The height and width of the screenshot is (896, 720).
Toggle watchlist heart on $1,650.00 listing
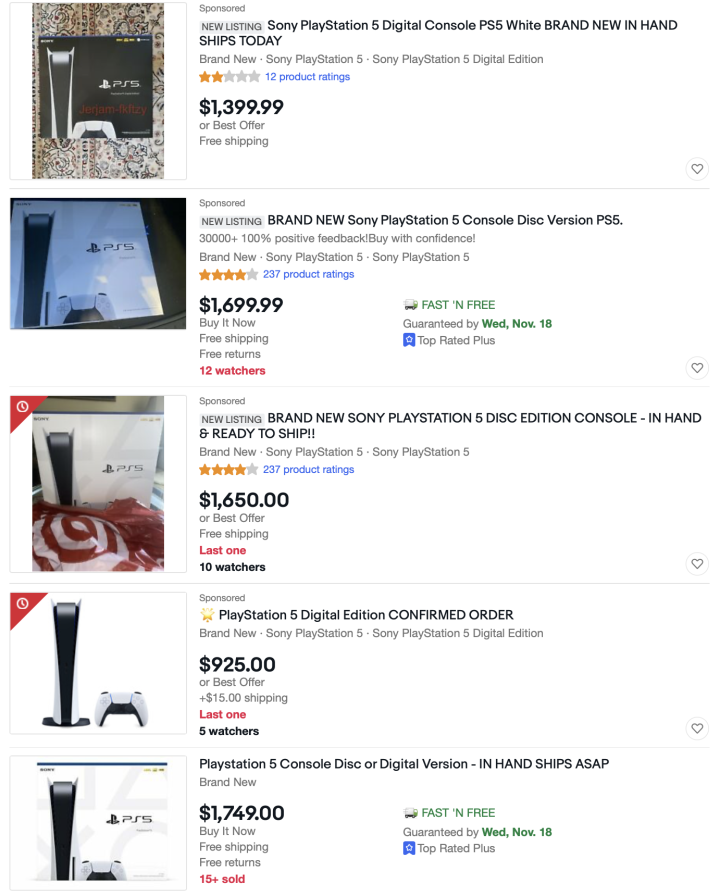(697, 564)
